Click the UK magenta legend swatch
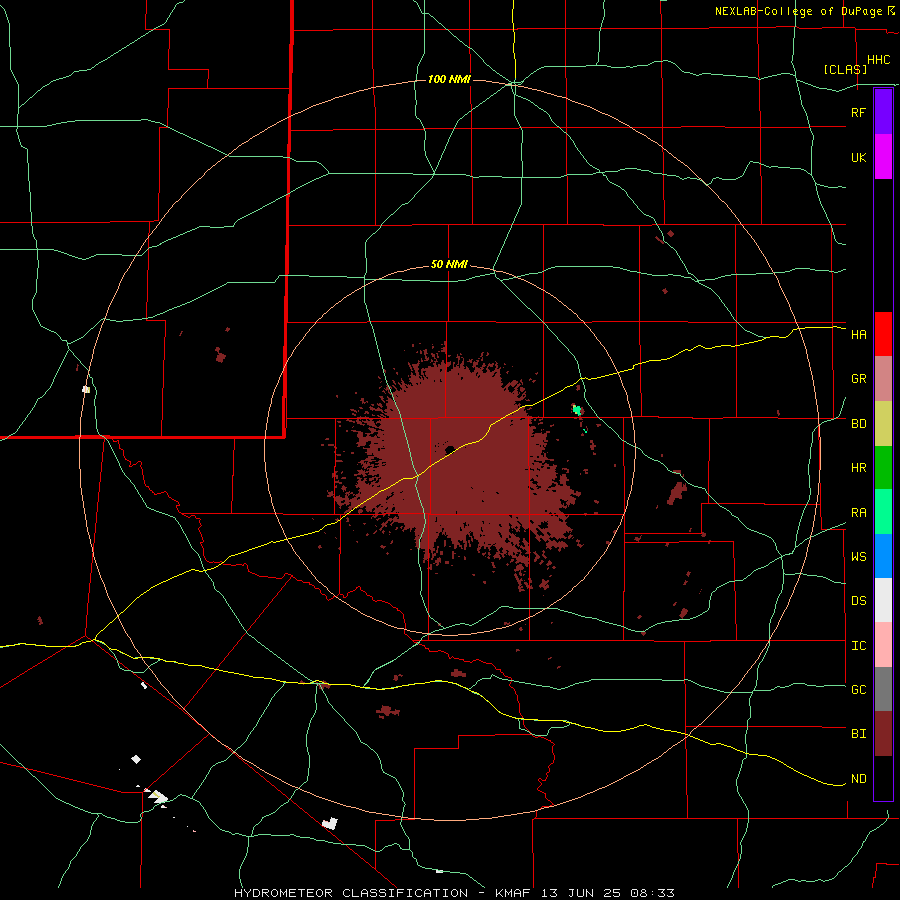The height and width of the screenshot is (900, 900). click(x=883, y=157)
